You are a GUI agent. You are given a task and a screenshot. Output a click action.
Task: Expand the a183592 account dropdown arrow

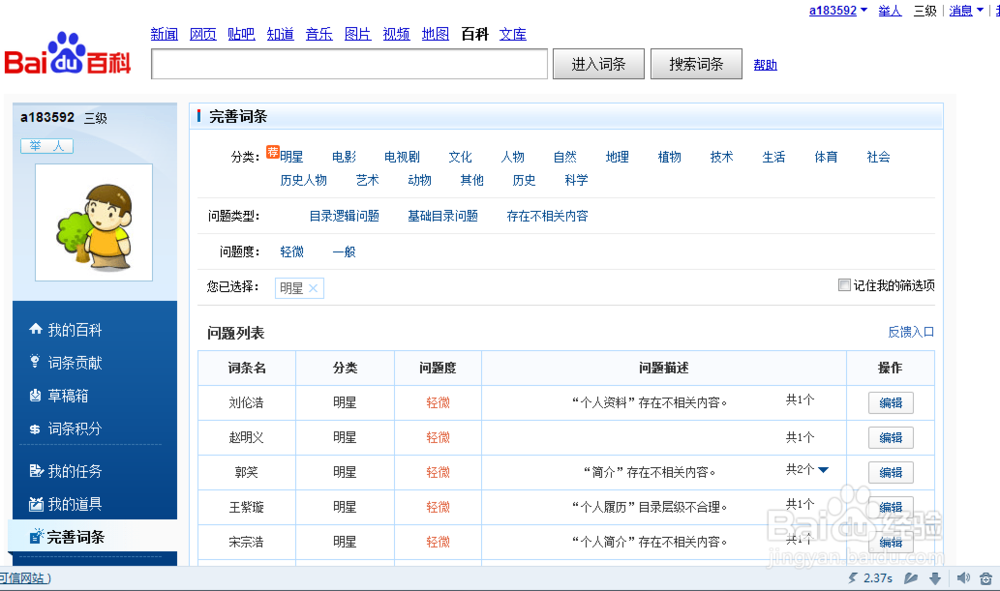864,10
